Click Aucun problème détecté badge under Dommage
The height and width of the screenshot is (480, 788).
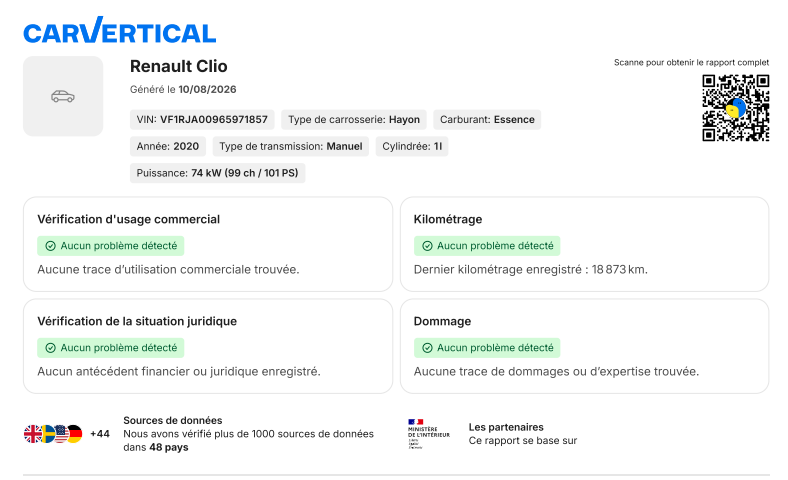coord(487,348)
